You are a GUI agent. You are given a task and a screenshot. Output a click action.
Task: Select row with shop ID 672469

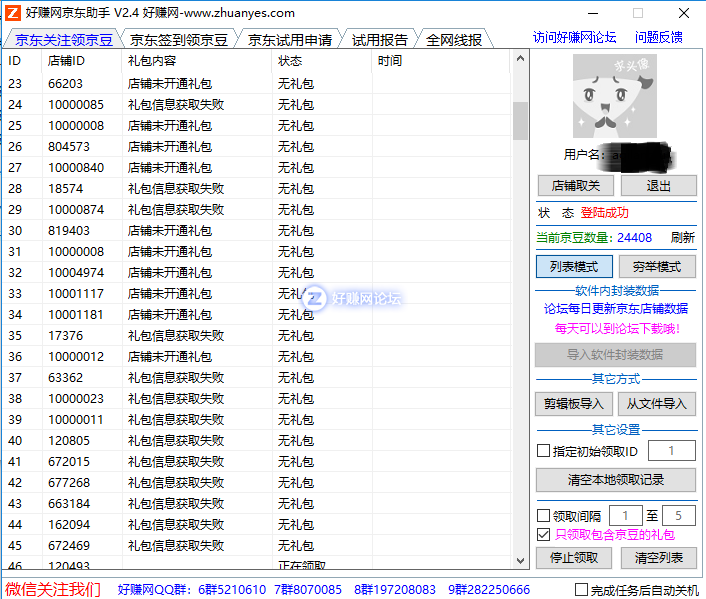257,546
